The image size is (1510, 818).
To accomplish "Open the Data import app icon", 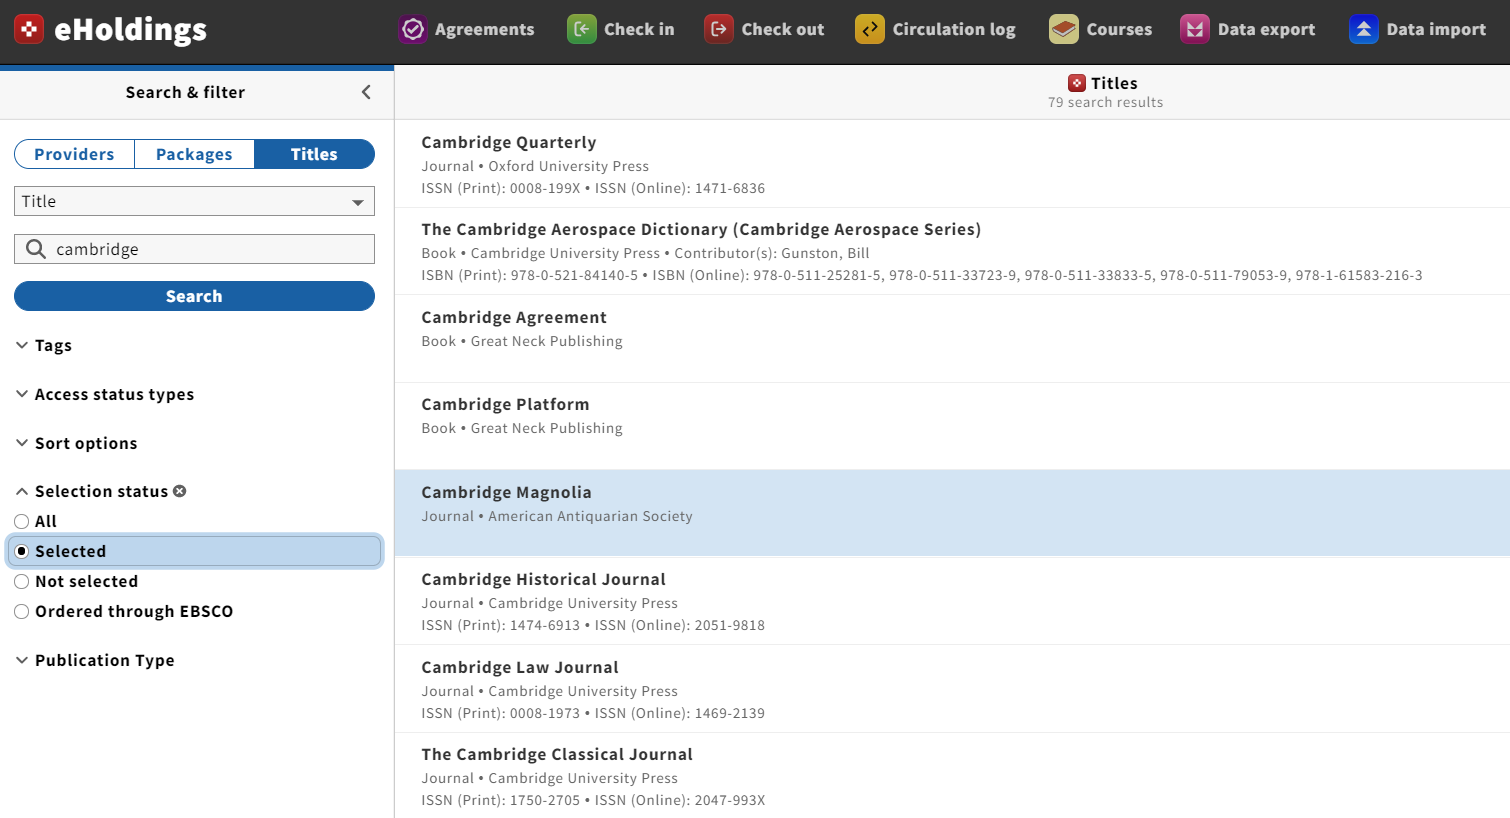I will [1364, 29].
